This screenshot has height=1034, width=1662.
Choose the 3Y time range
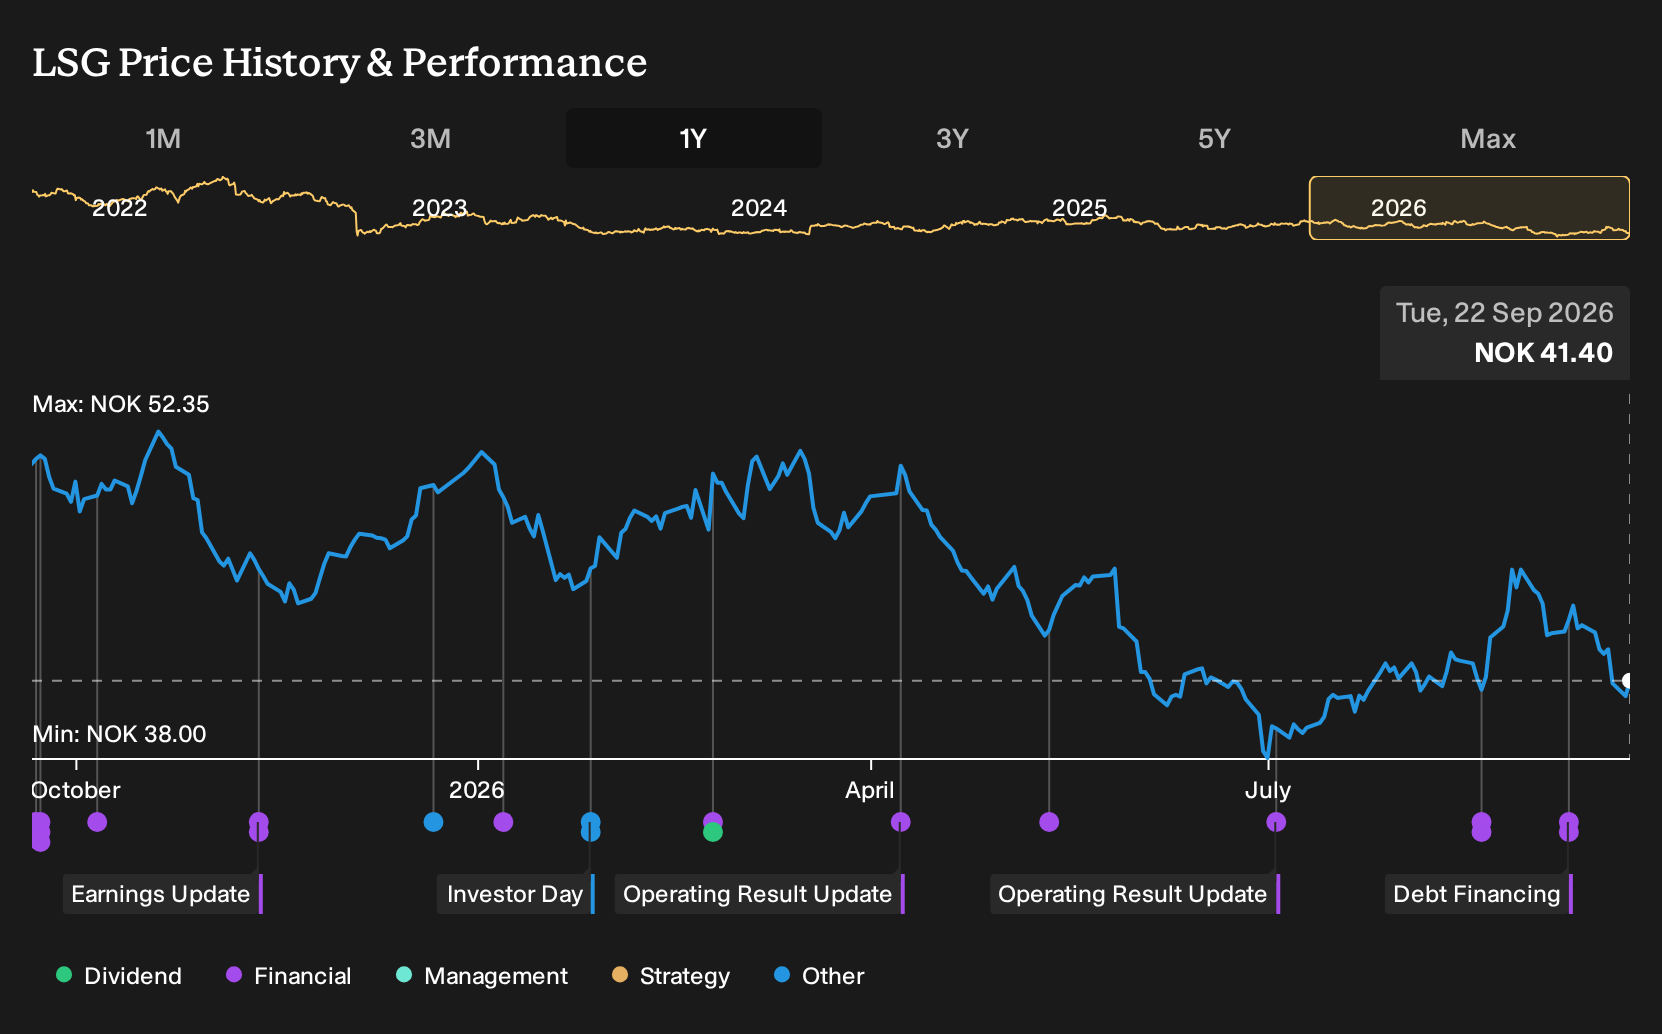pos(952,138)
